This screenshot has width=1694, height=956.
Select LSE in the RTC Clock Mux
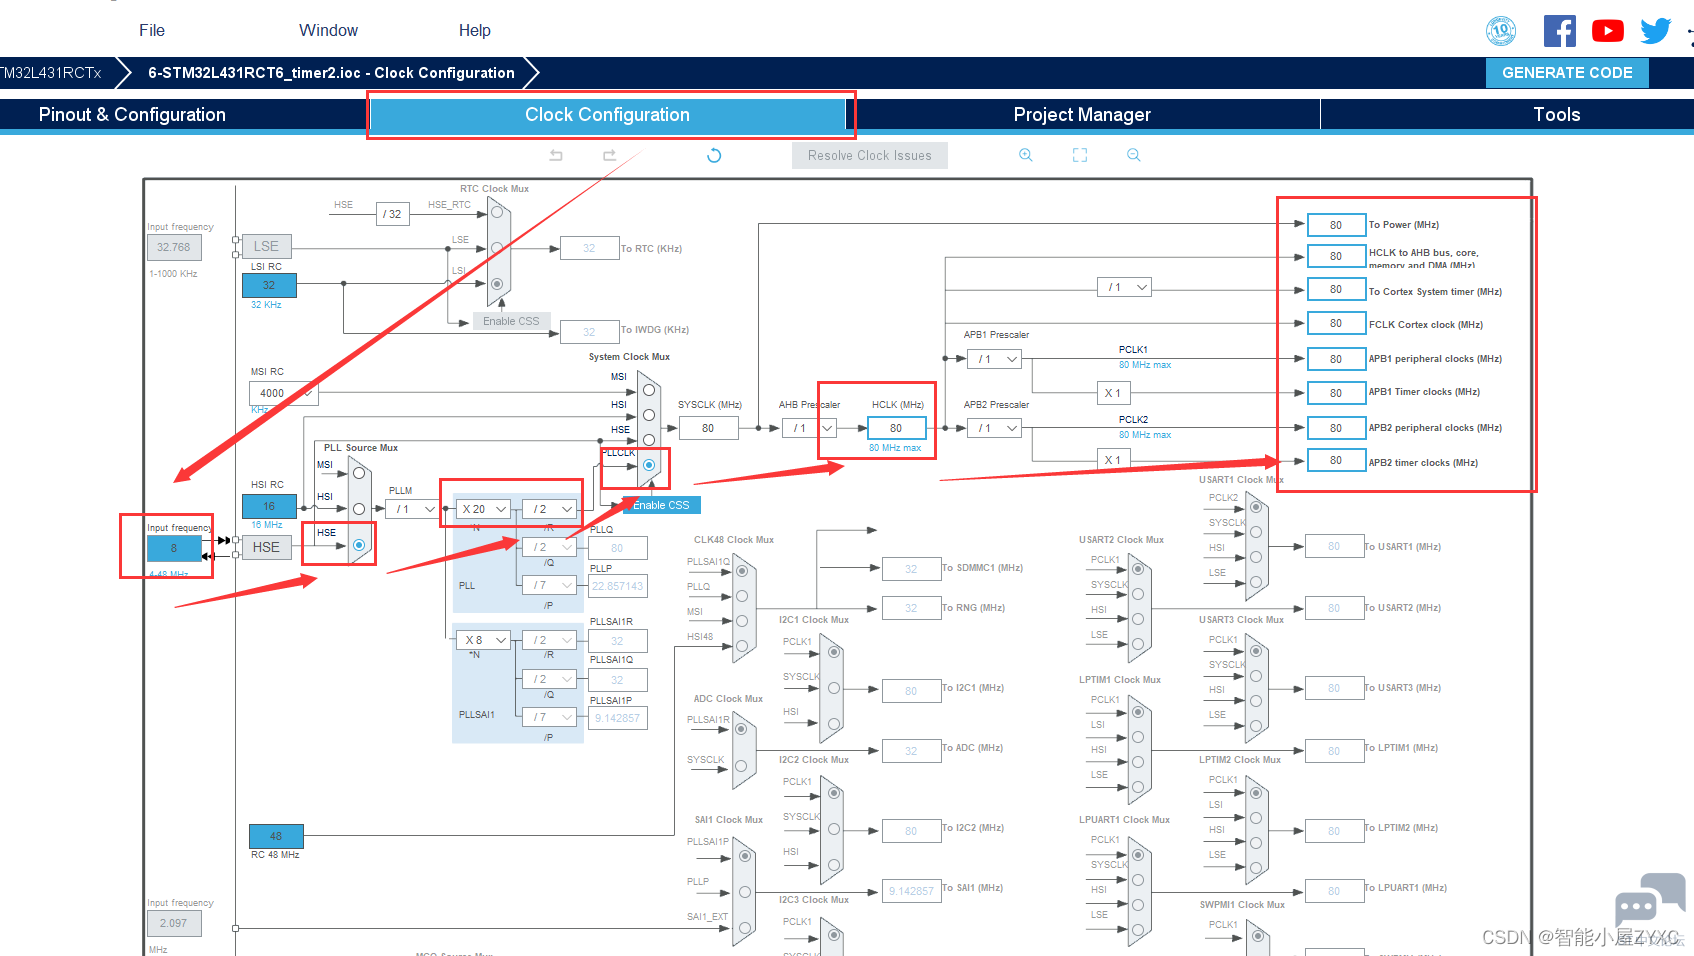(x=497, y=248)
